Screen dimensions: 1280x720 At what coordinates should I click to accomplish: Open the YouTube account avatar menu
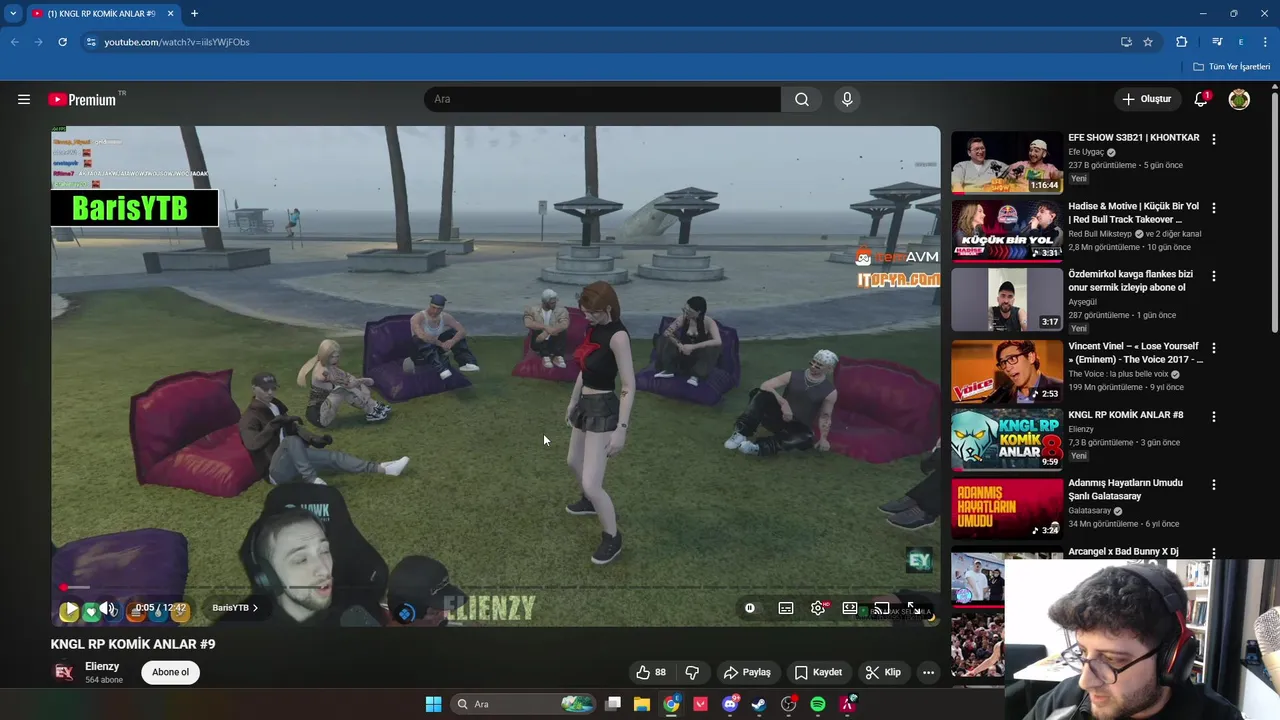point(1239,99)
